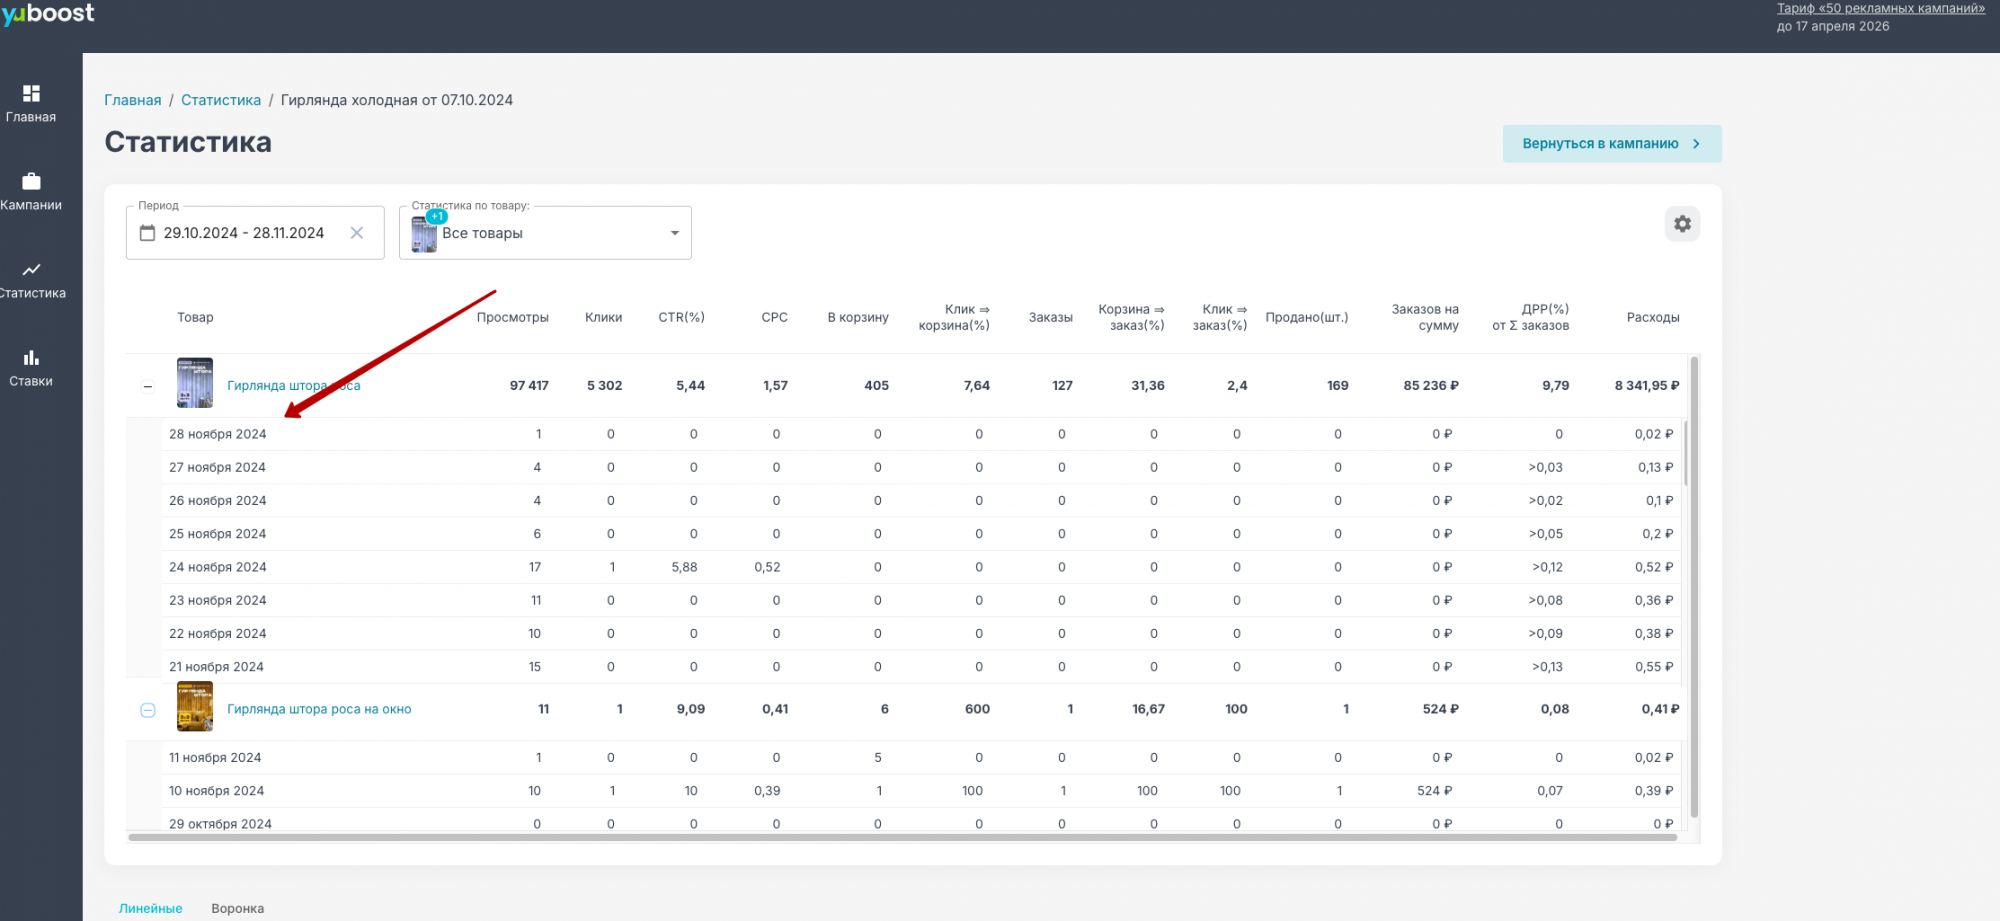Click the blue garland product thumbnail
The image size is (2000, 921).
click(x=195, y=383)
